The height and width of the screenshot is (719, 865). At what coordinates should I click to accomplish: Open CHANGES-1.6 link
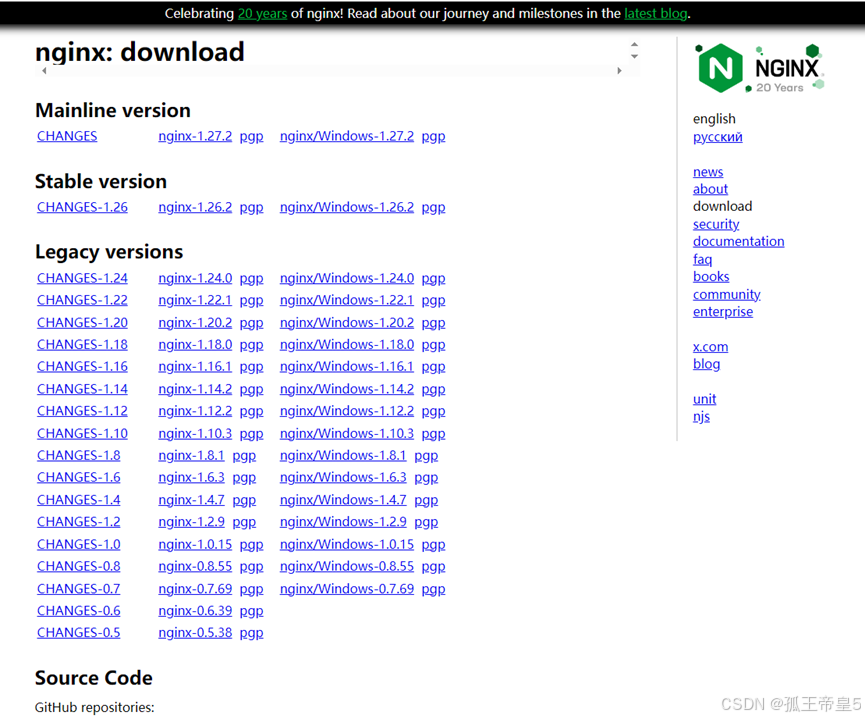(78, 477)
